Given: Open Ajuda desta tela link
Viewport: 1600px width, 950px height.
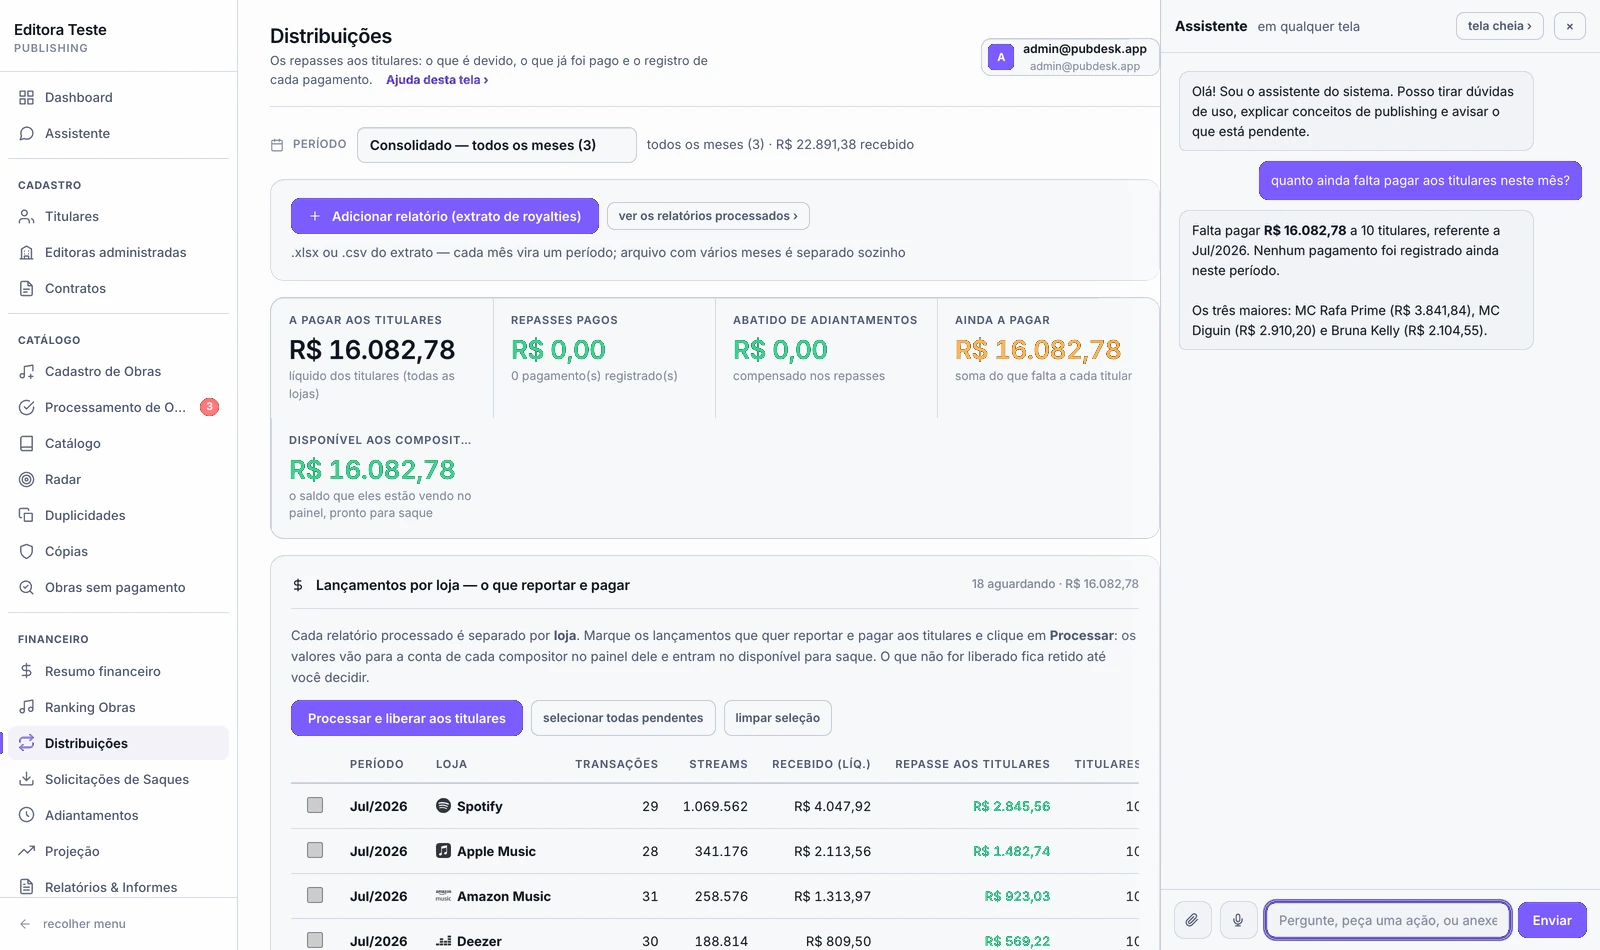Looking at the screenshot, I should click(437, 80).
